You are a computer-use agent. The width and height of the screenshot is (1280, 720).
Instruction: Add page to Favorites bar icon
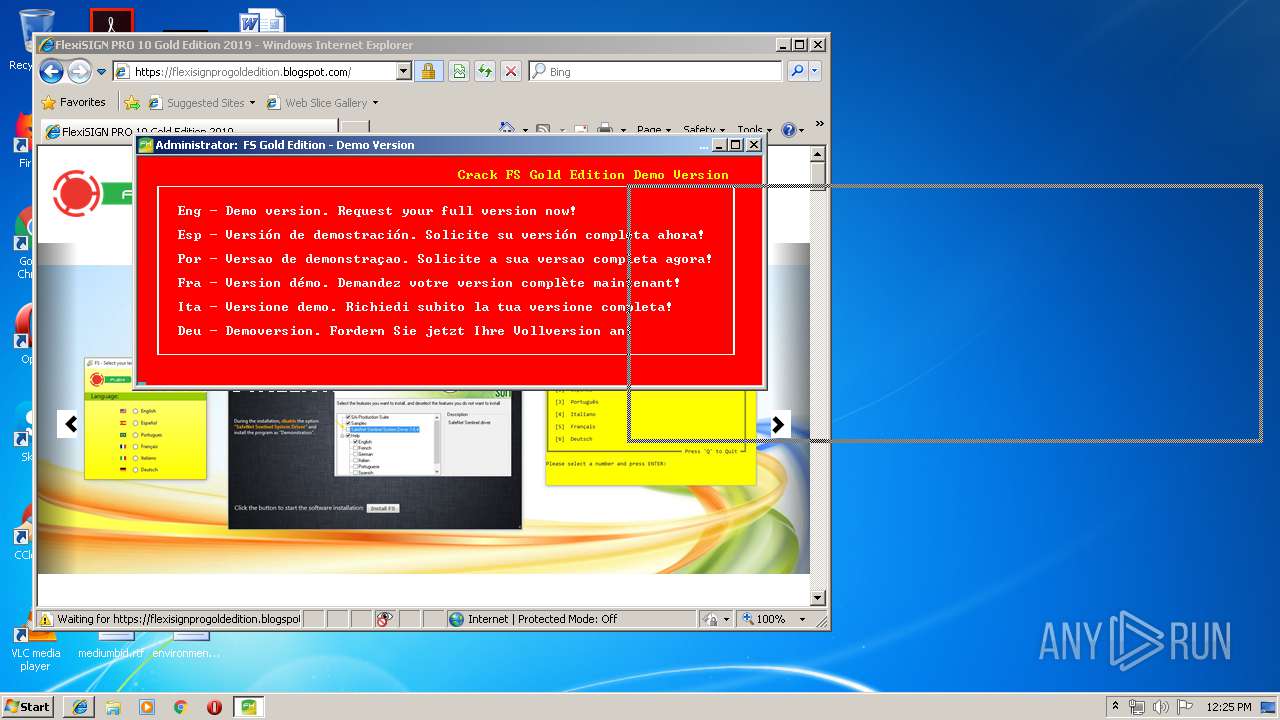click(132, 102)
